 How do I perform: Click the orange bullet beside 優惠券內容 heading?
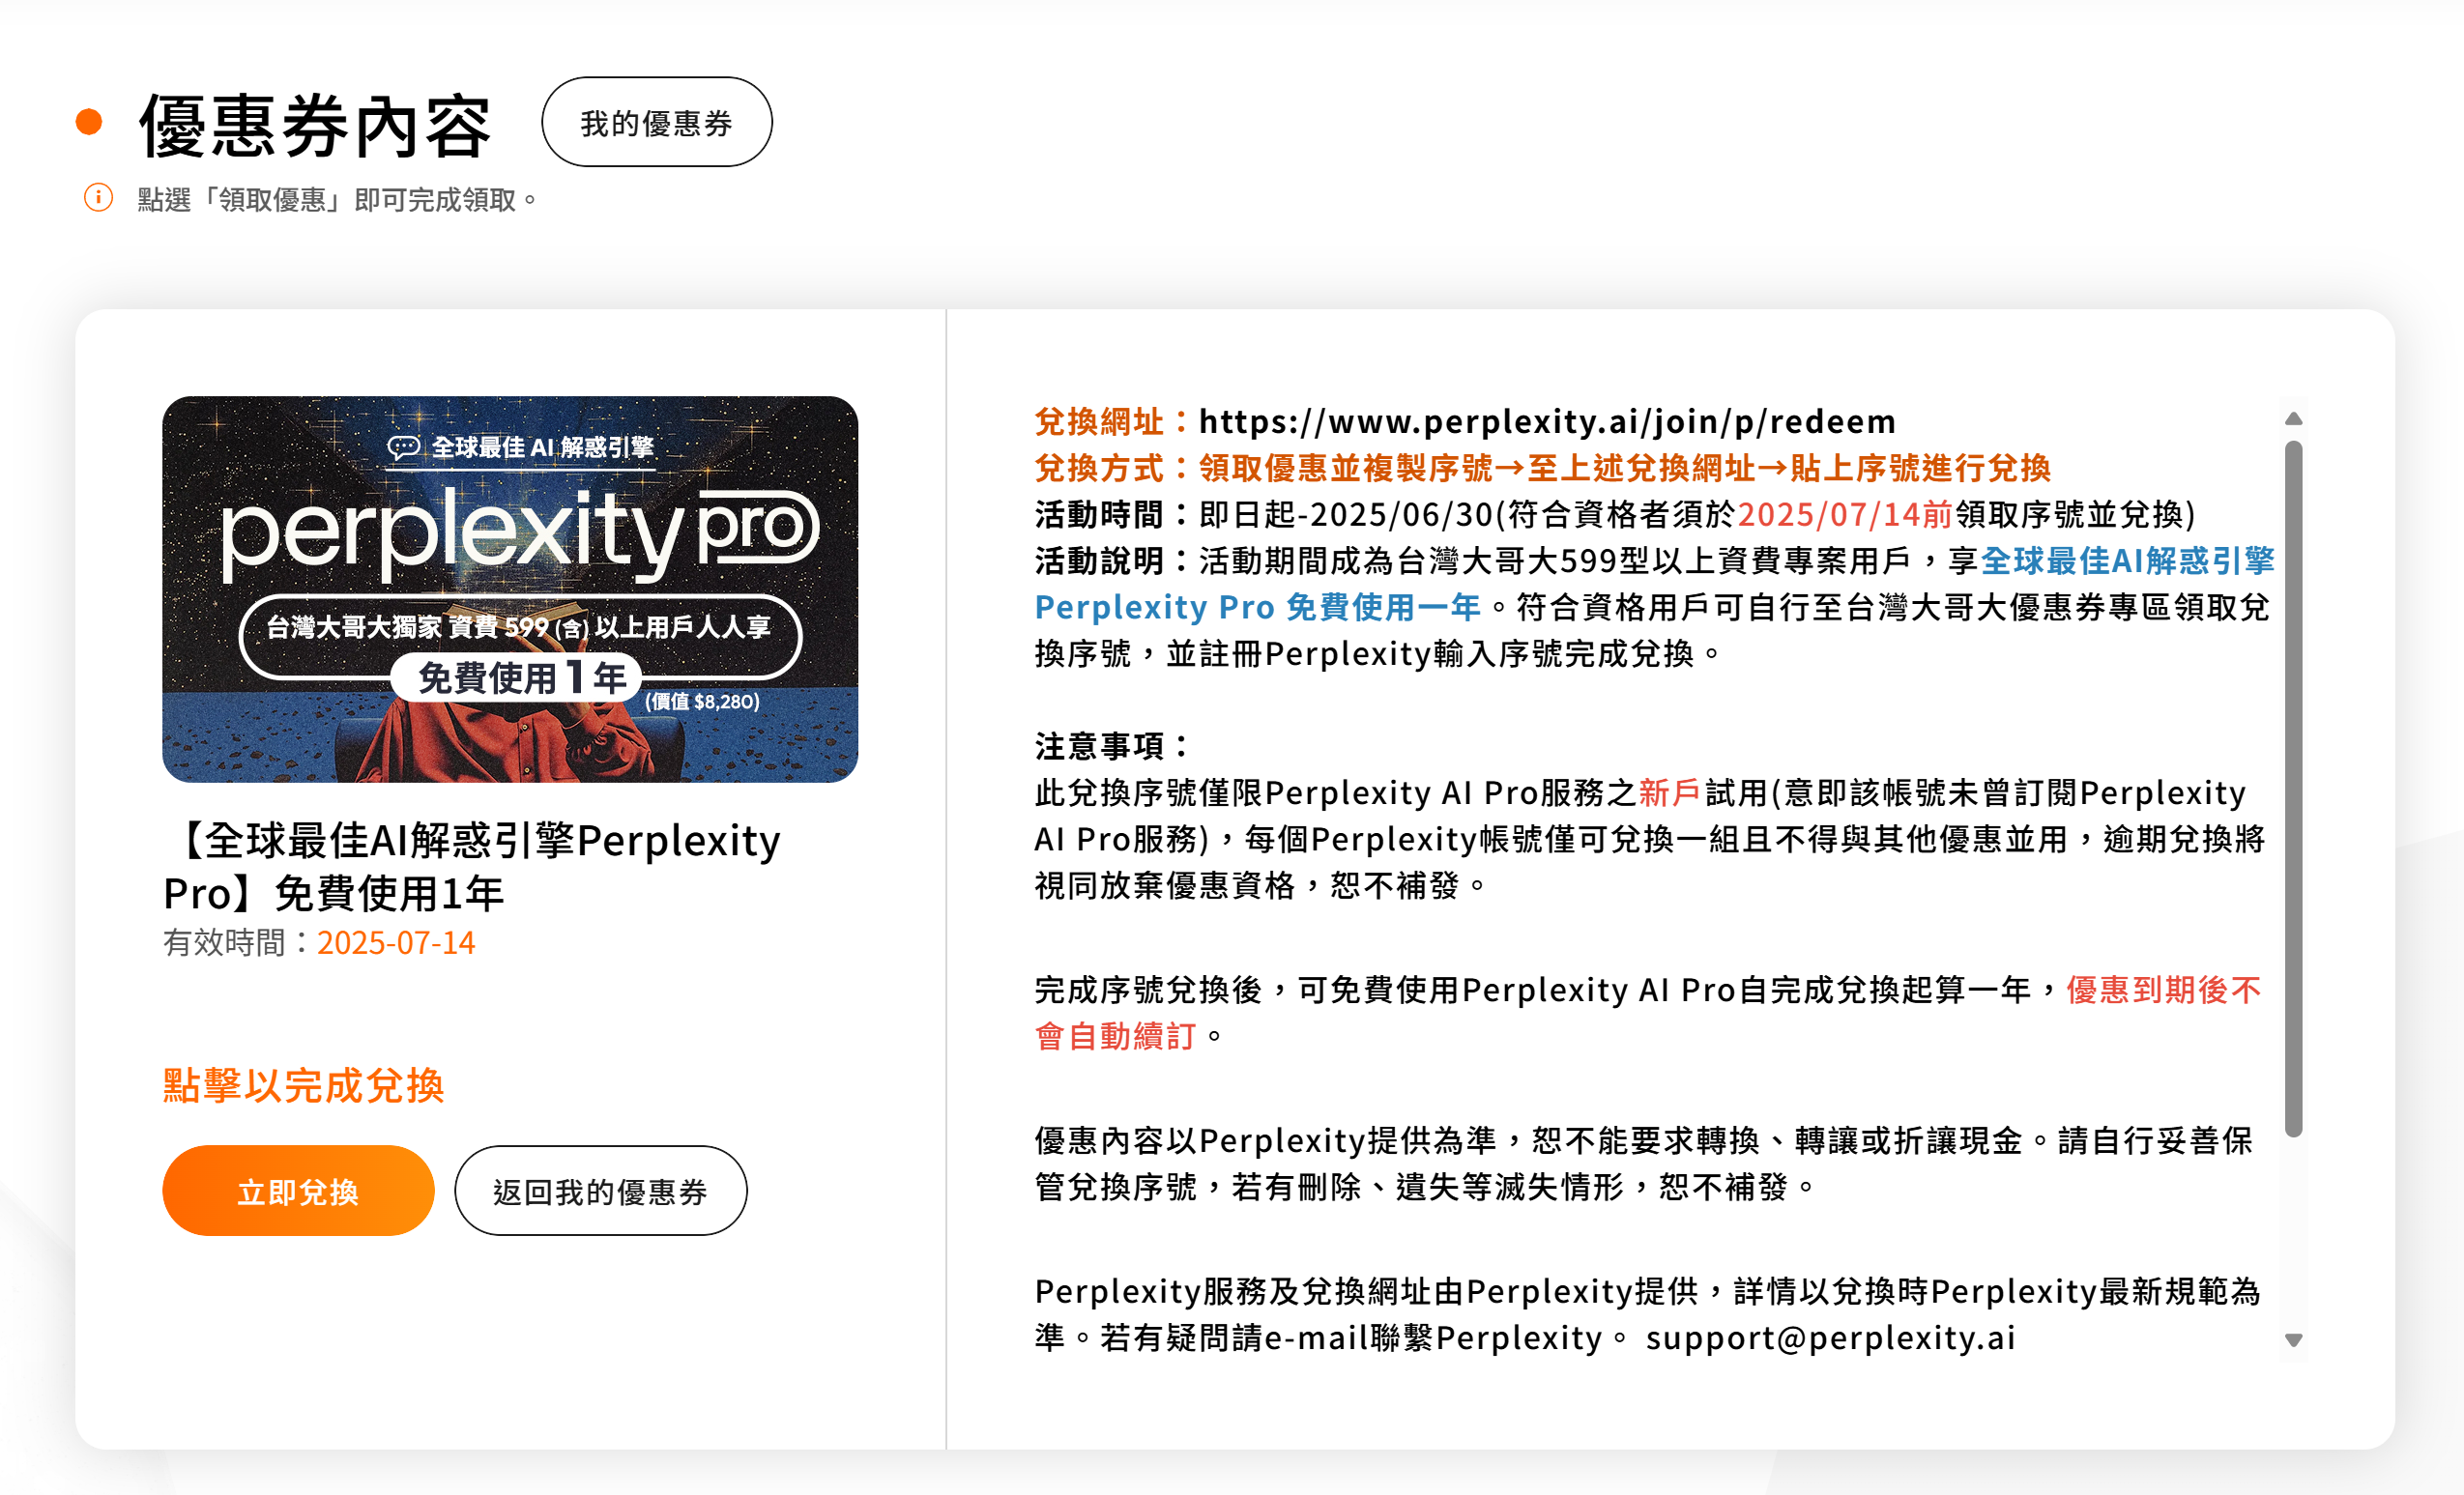(x=89, y=122)
